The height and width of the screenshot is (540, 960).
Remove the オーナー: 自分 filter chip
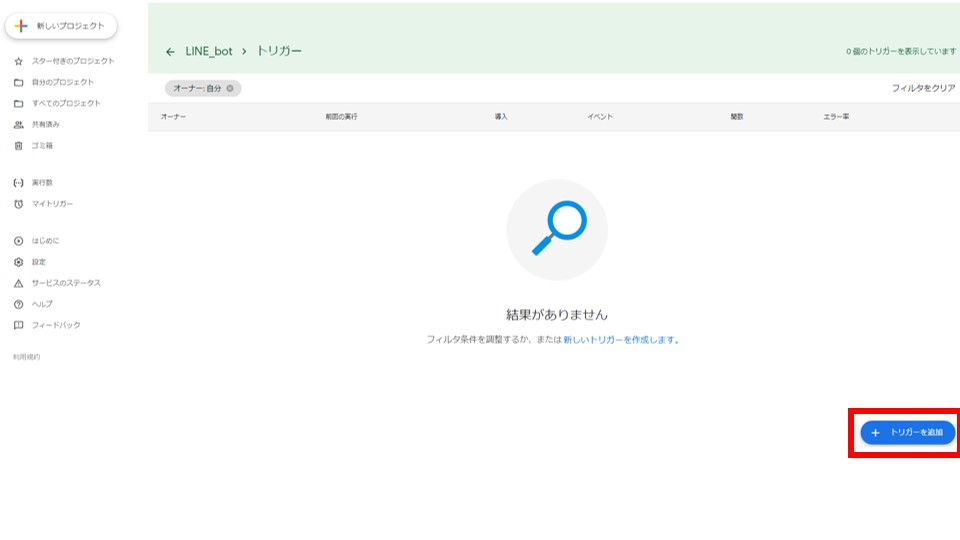click(x=230, y=88)
